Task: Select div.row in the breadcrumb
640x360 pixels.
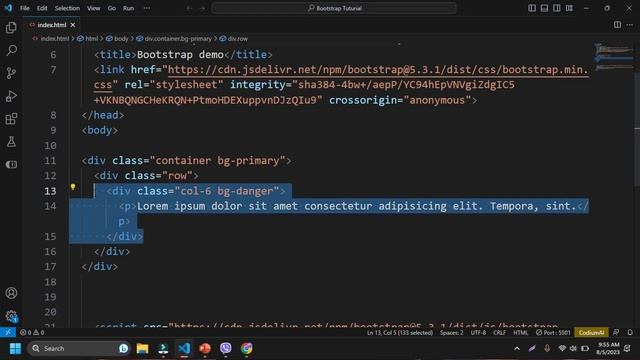Action: coord(238,39)
